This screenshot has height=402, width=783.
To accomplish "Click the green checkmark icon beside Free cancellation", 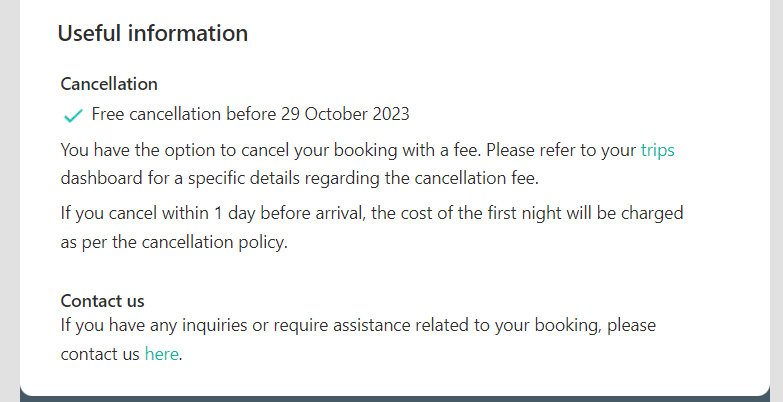I will (73, 116).
